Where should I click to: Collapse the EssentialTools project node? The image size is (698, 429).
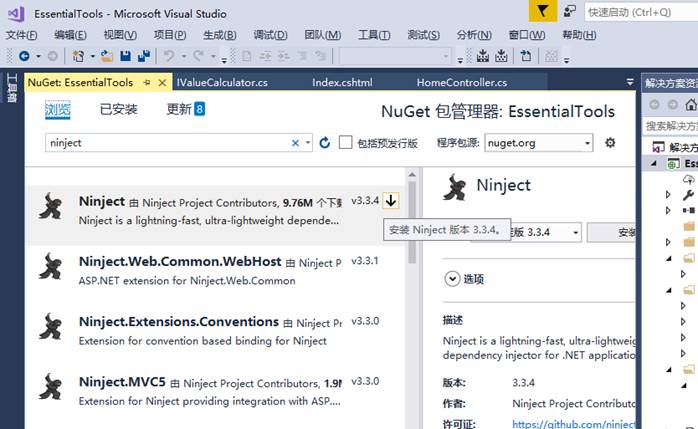tap(654, 164)
